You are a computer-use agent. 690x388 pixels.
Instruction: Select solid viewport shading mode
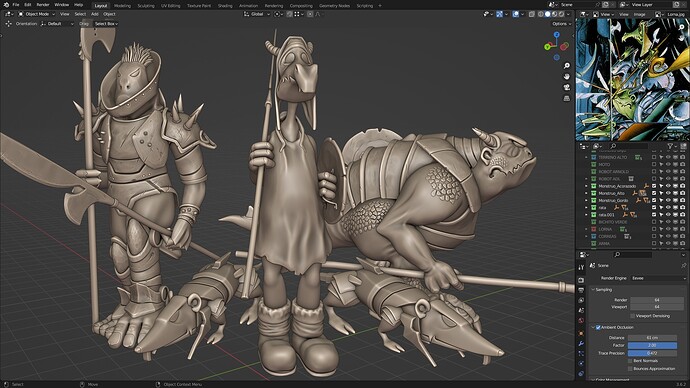click(x=547, y=14)
